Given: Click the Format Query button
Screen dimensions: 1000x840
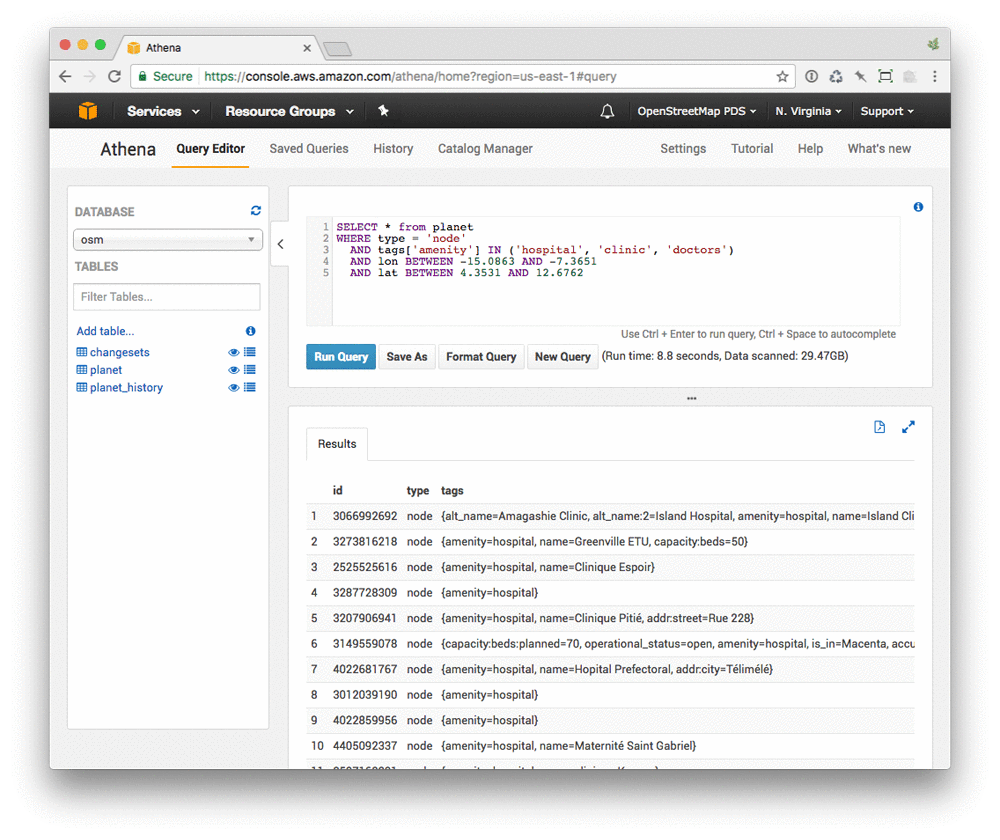Looking at the screenshot, I should pos(481,357).
